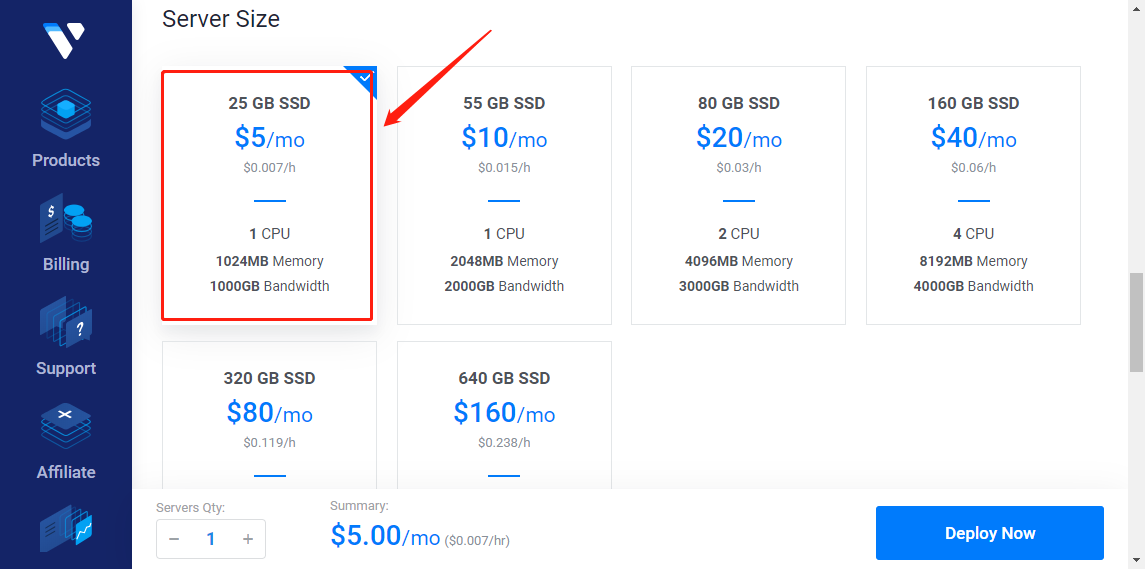Open the Support sidebar icon
This screenshot has width=1145, height=569.
66,322
